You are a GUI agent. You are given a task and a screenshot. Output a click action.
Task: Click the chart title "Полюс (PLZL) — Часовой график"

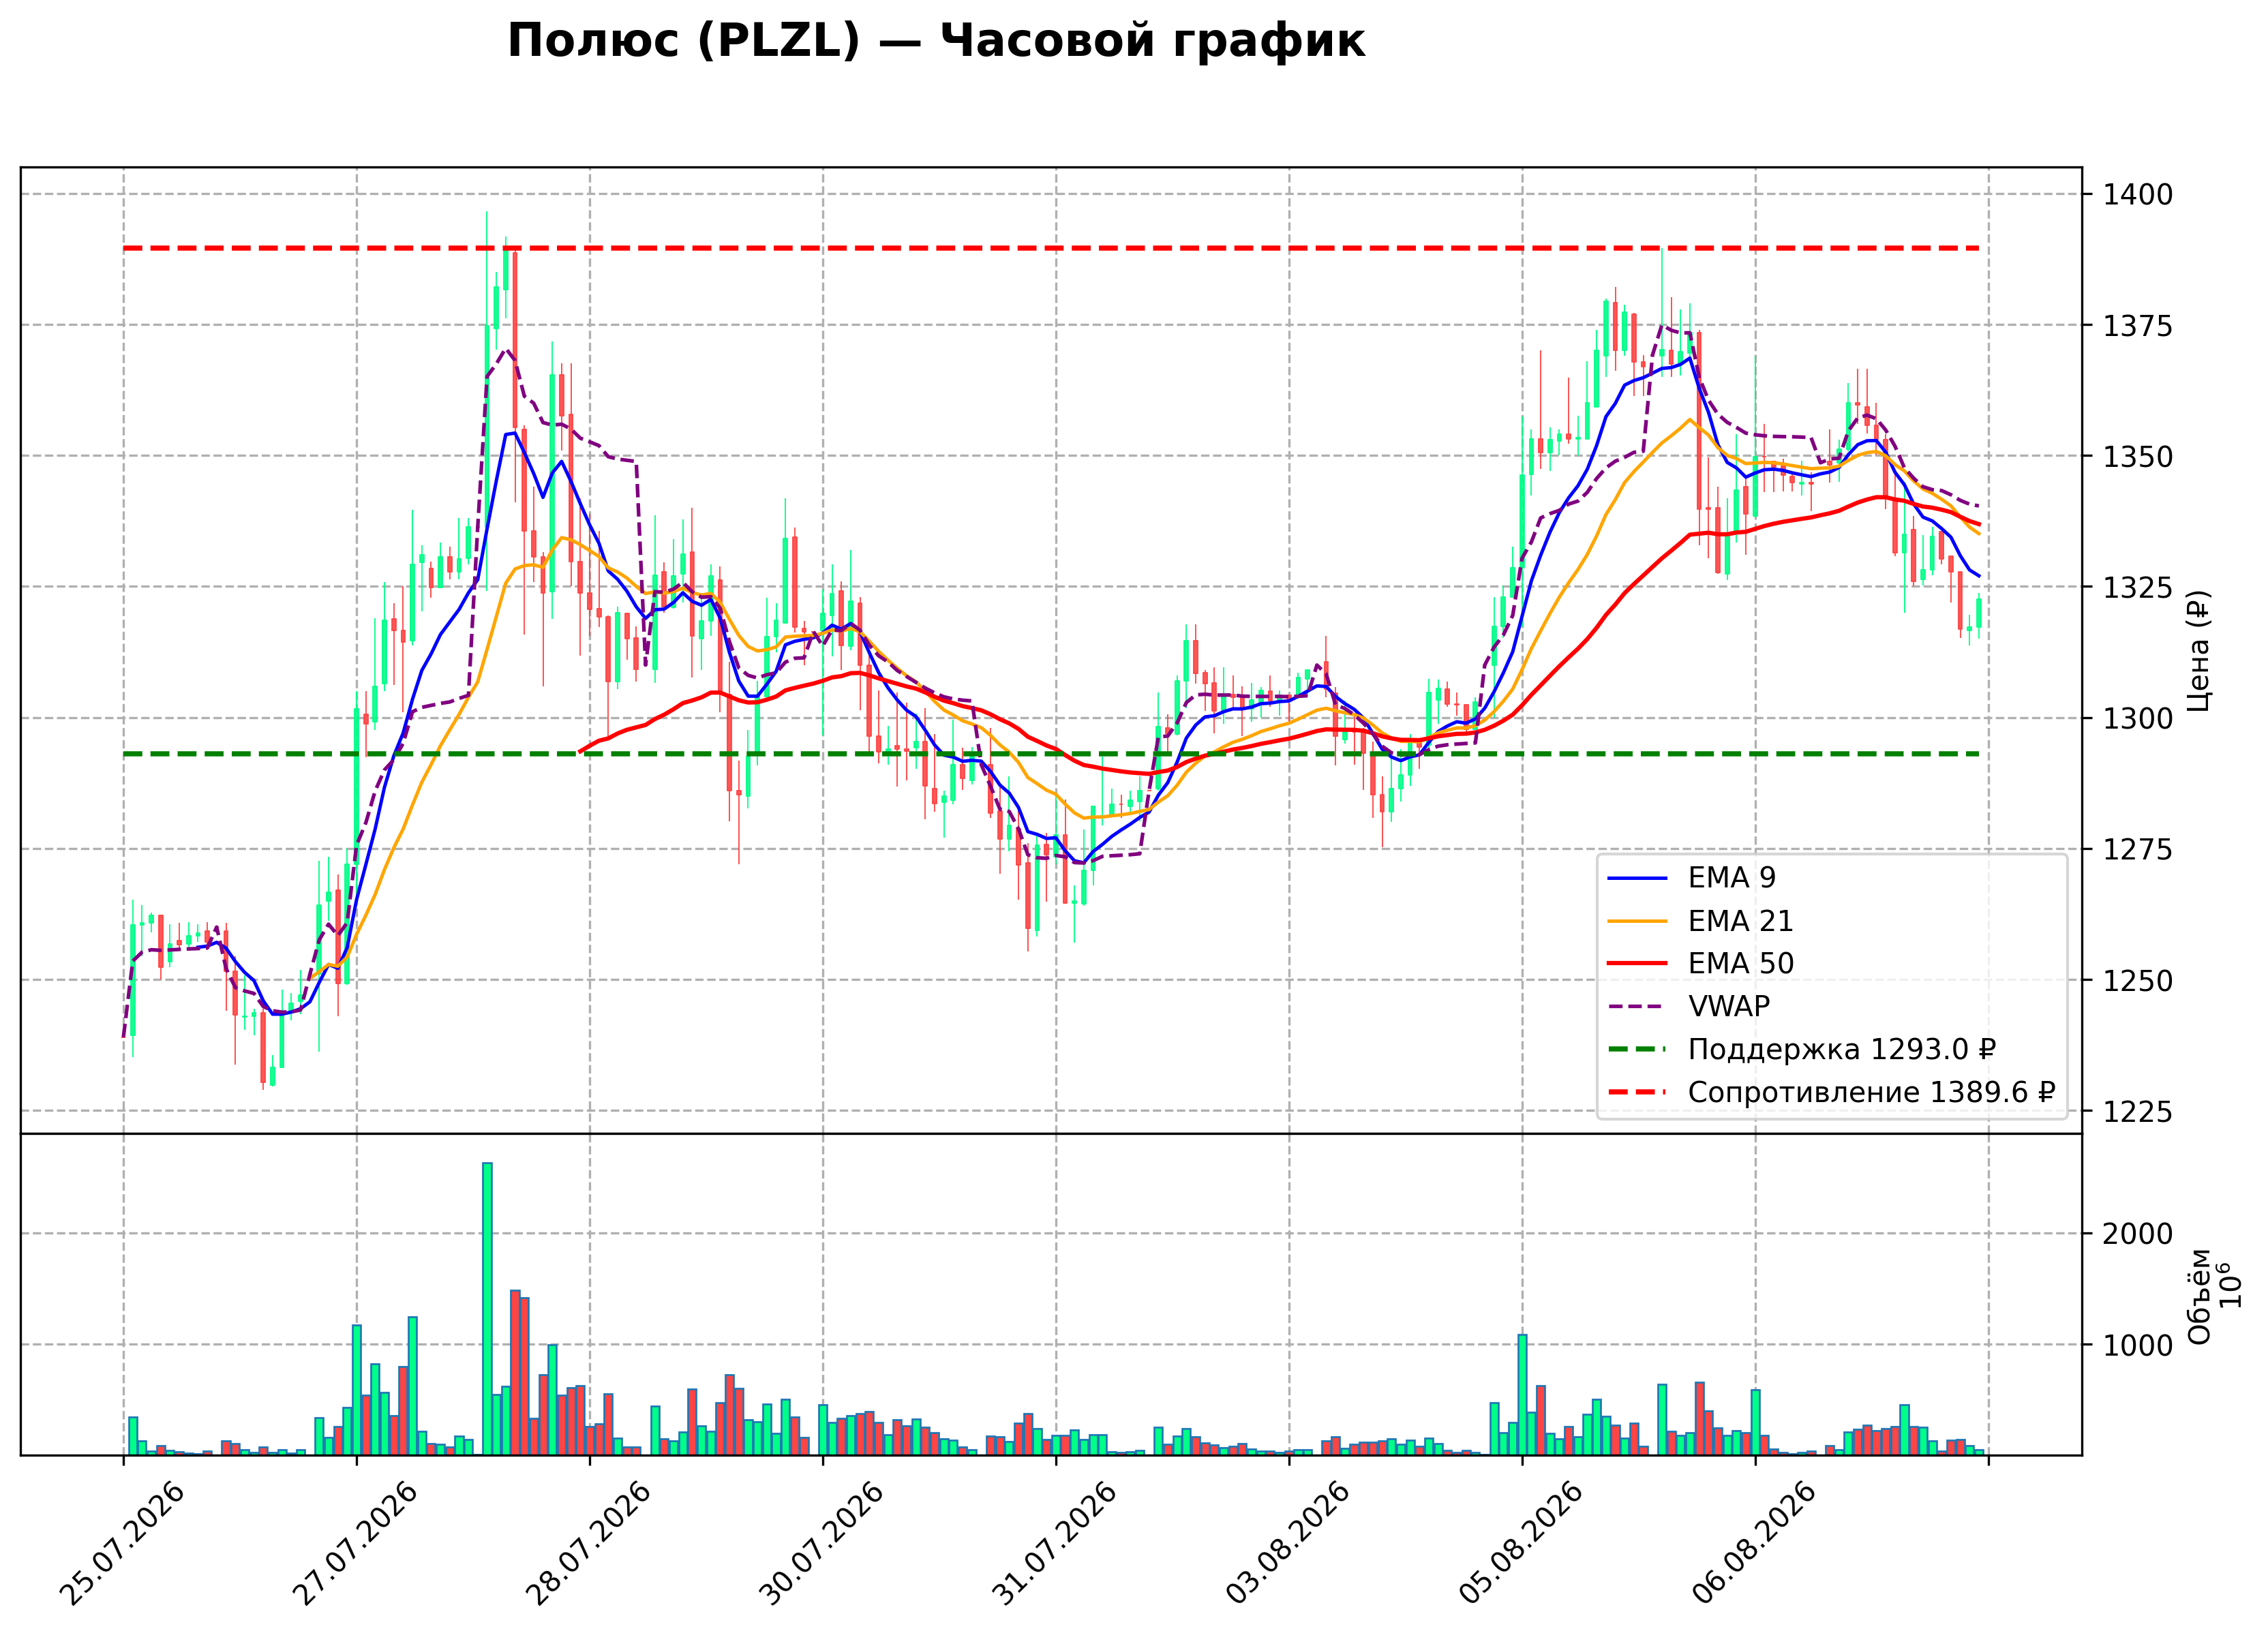pyautogui.click(x=936, y=41)
